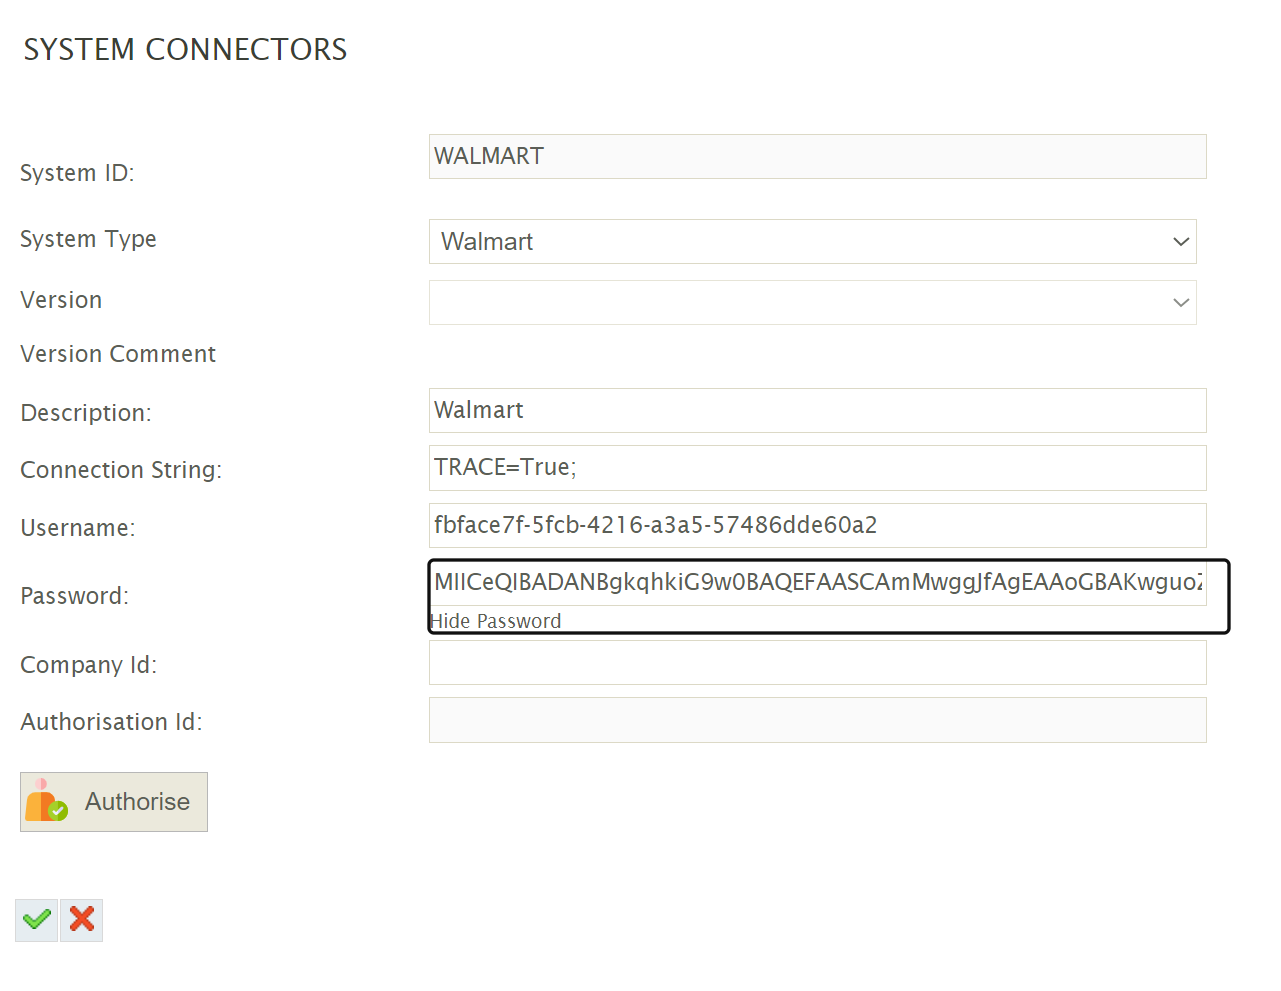The height and width of the screenshot is (991, 1281).
Task: Click the green checkmark save icon
Action: [36, 920]
